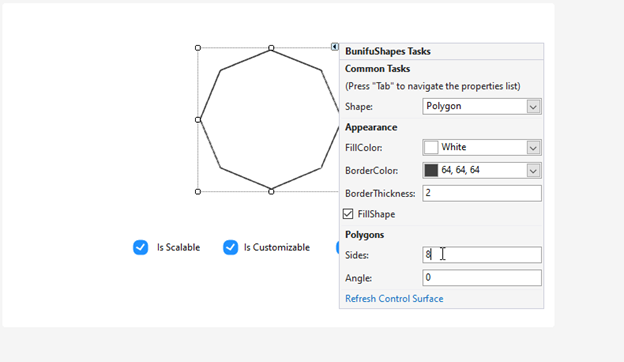Click the bottom-middle resize handle of the shape
This screenshot has height=362, width=624.
(271, 192)
